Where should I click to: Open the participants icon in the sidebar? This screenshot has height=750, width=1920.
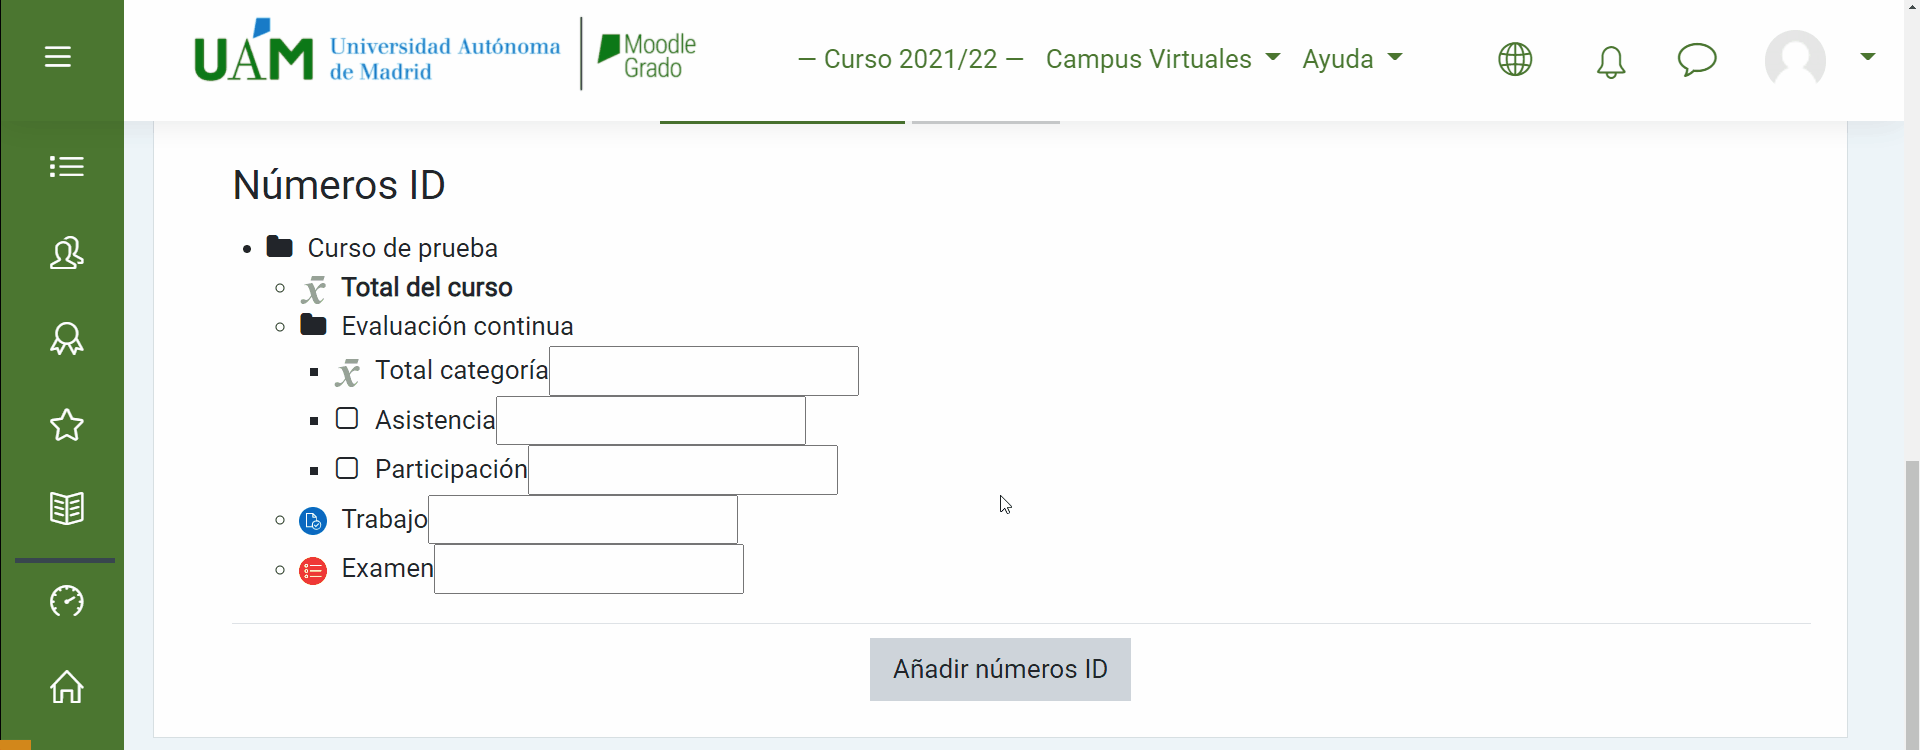coord(66,253)
